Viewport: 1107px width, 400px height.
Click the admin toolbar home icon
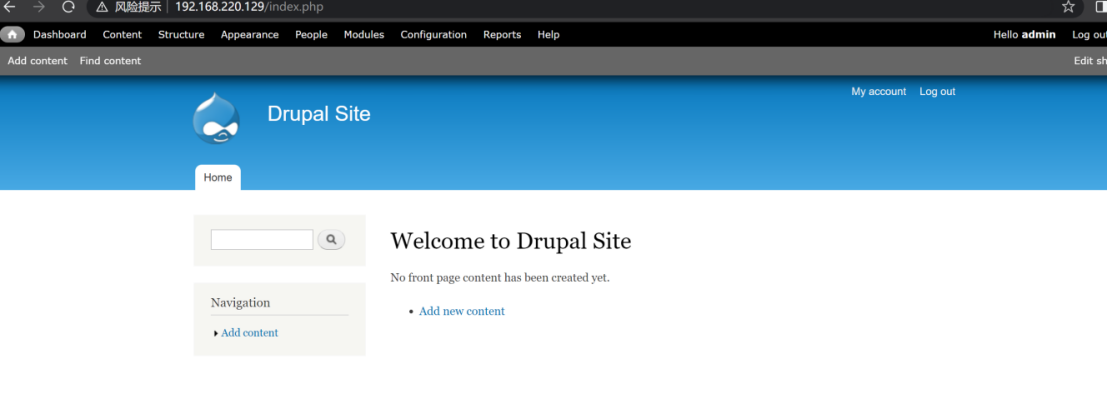(x=12, y=35)
